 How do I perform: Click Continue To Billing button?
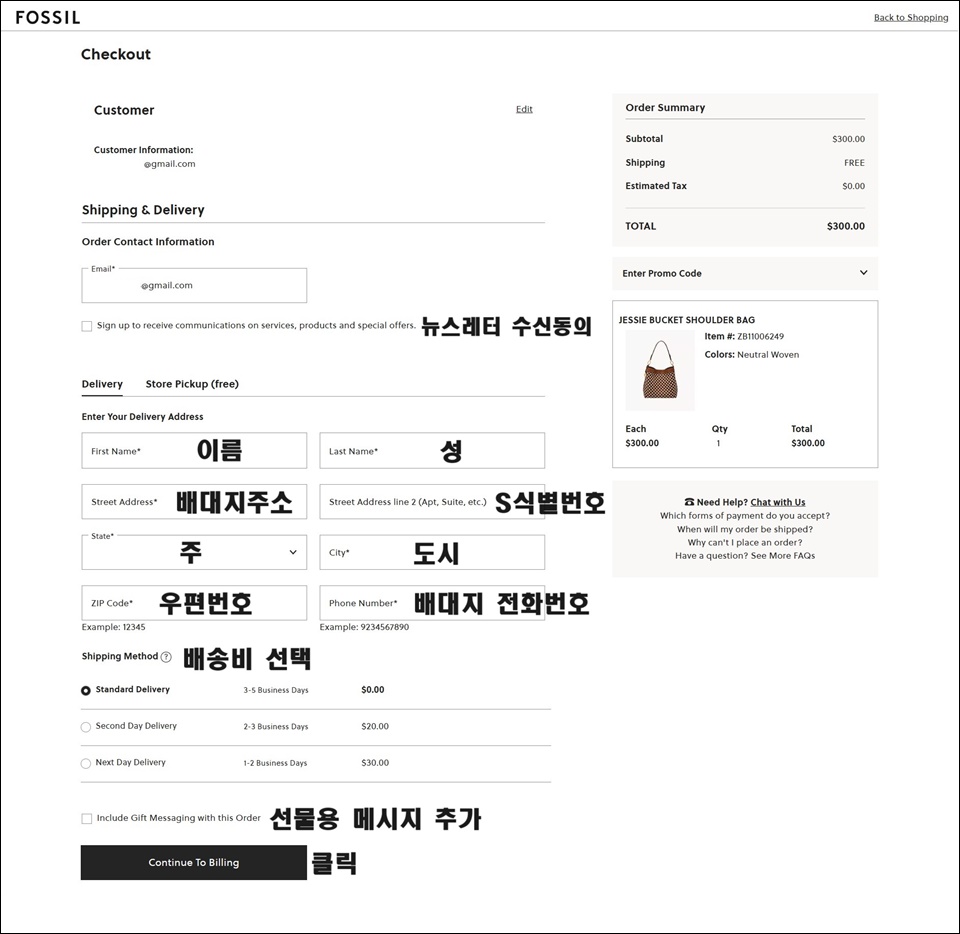coord(193,862)
